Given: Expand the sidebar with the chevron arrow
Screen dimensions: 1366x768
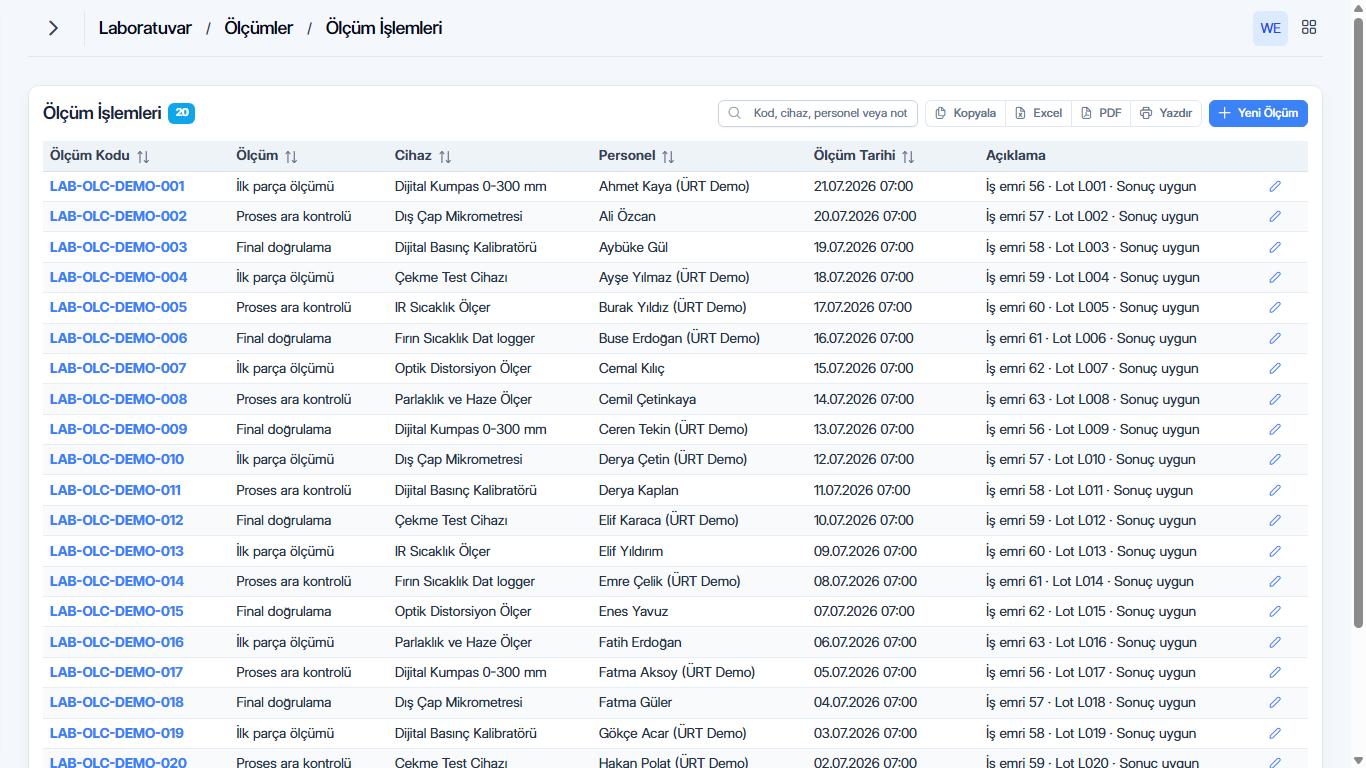Looking at the screenshot, I should [x=53, y=28].
